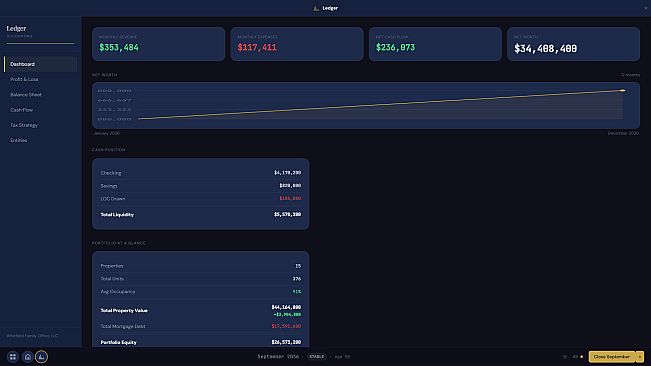Expand the arrow next to Close September
The width and height of the screenshot is (651, 366).
(640, 356)
